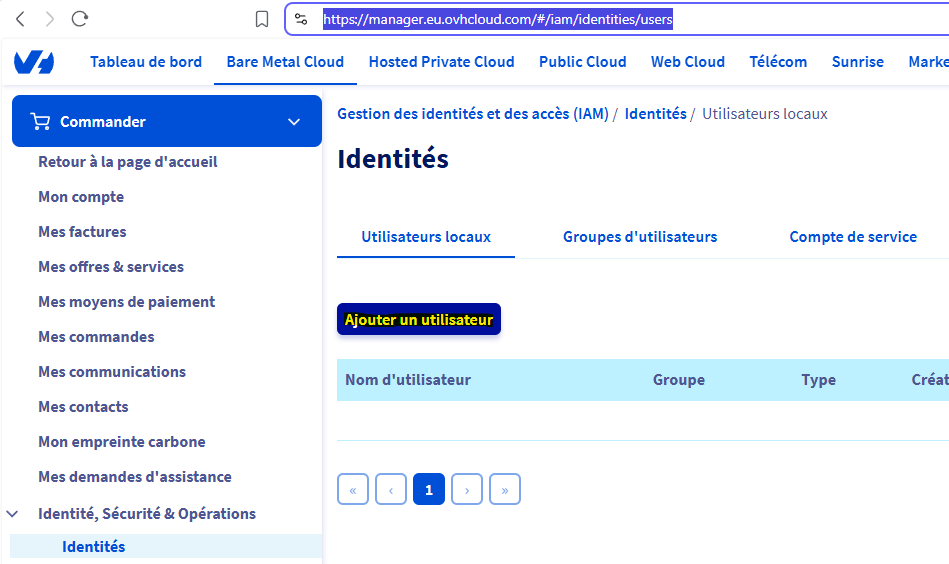The image size is (949, 564).
Task: Click Ajouter un utilisateur button
Action: pos(418,320)
